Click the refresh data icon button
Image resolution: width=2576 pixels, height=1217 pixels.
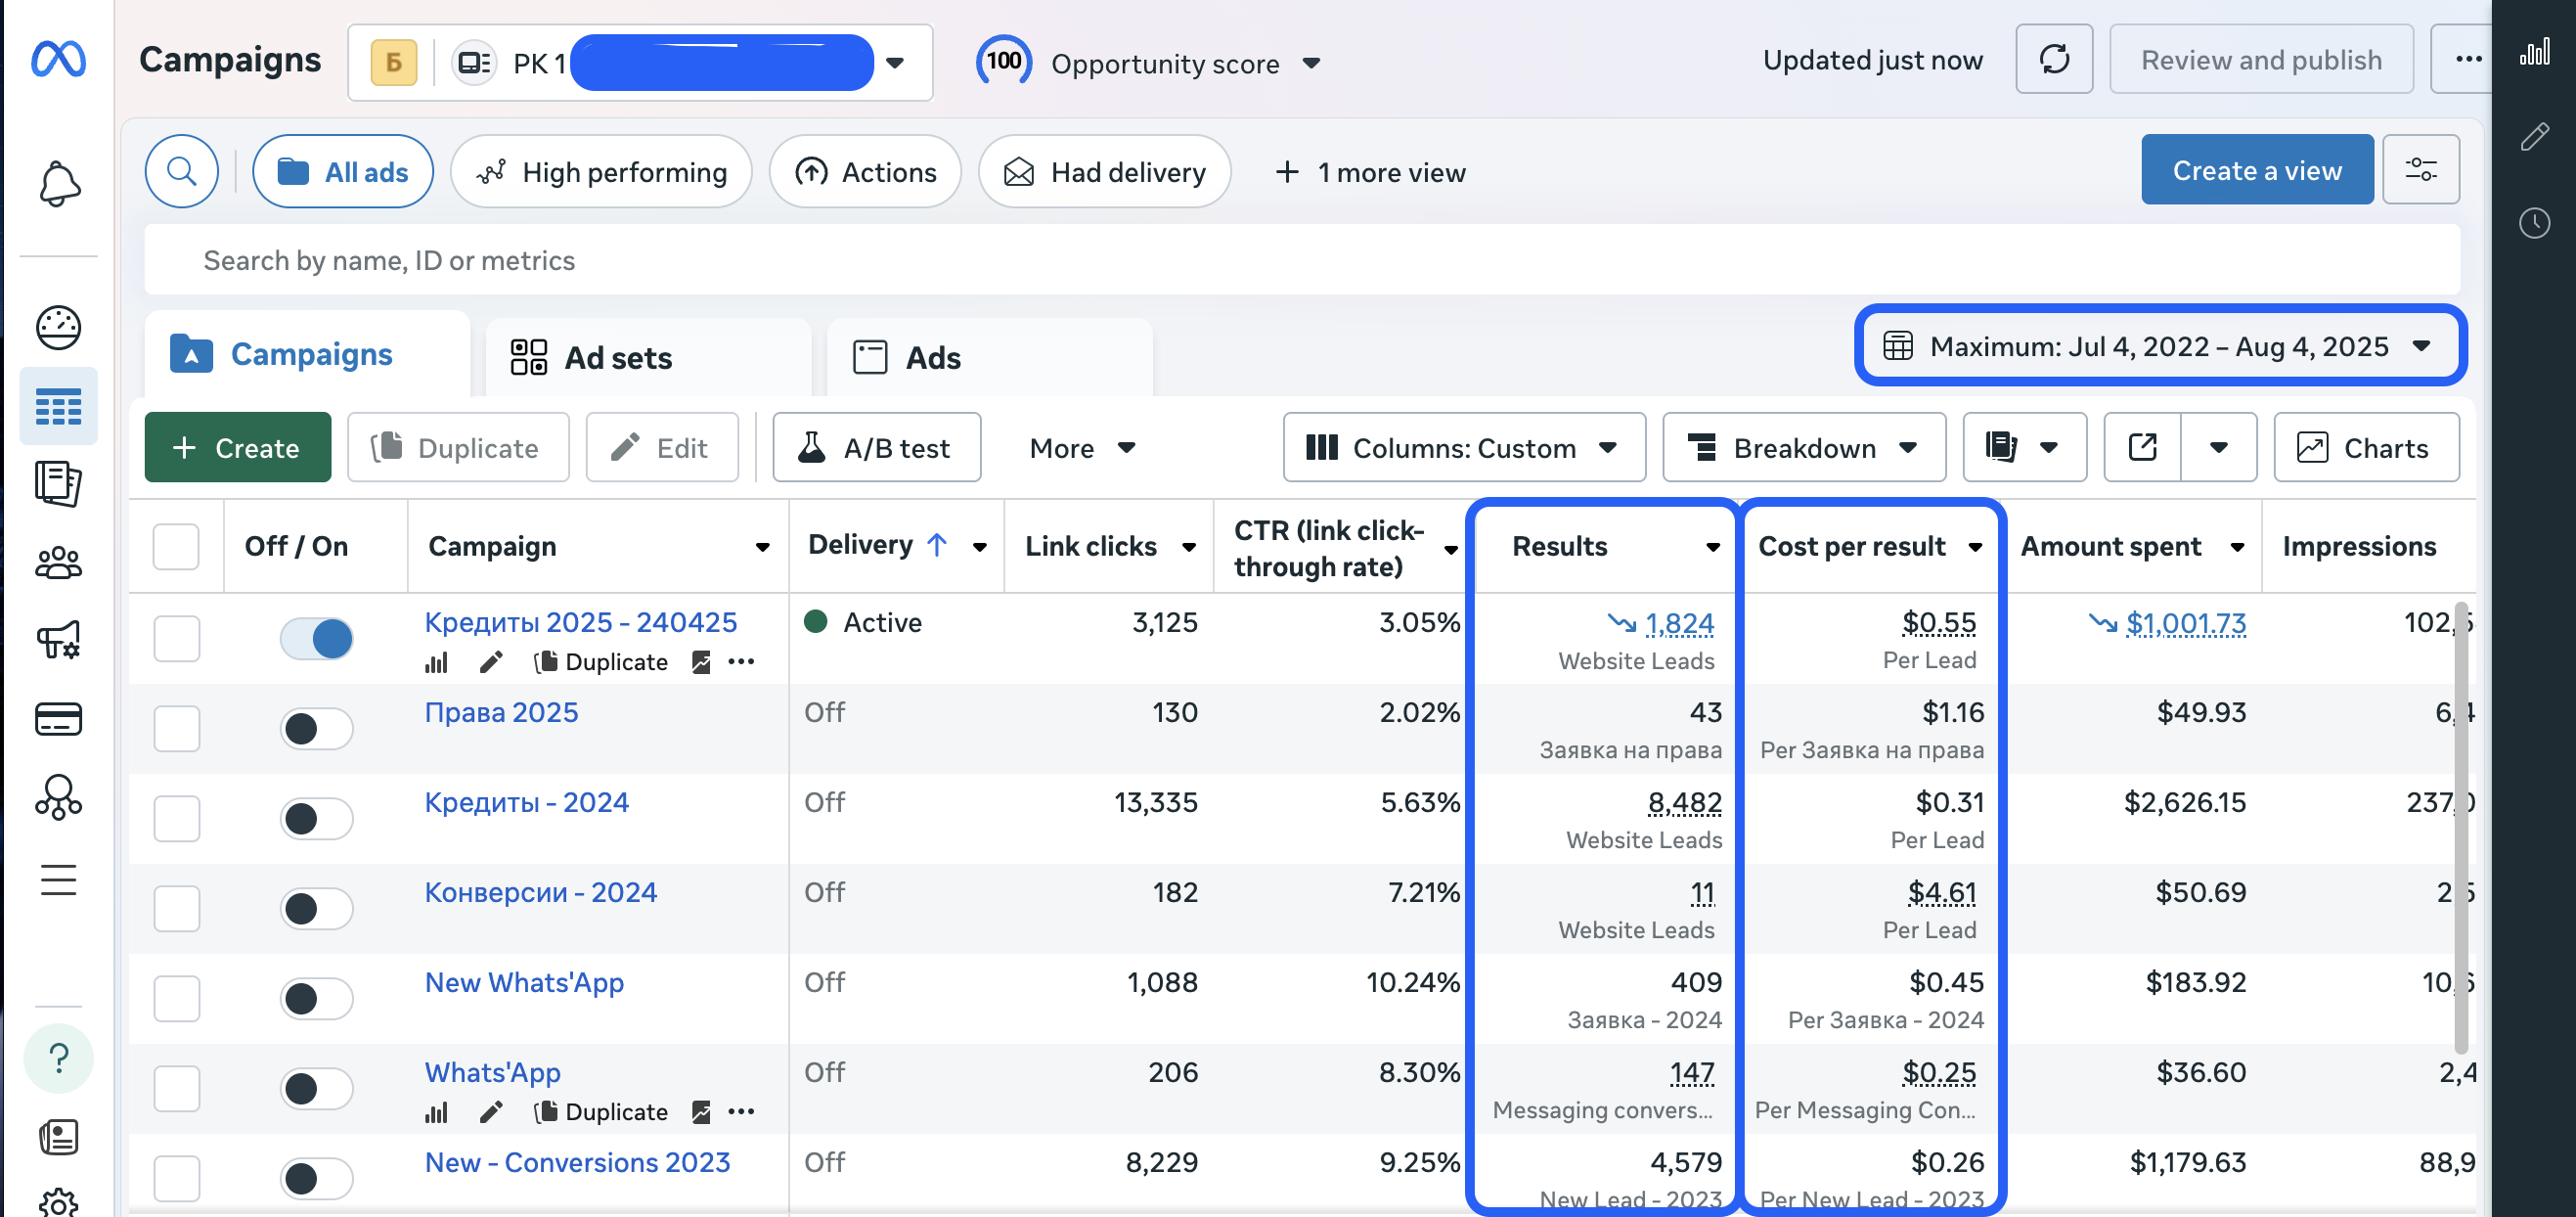(2053, 60)
